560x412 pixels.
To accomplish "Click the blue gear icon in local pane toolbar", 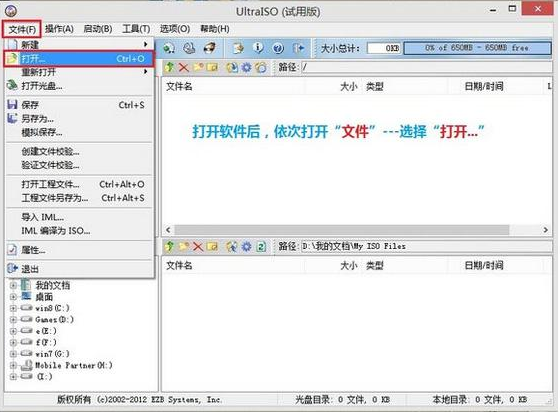I will (246, 246).
